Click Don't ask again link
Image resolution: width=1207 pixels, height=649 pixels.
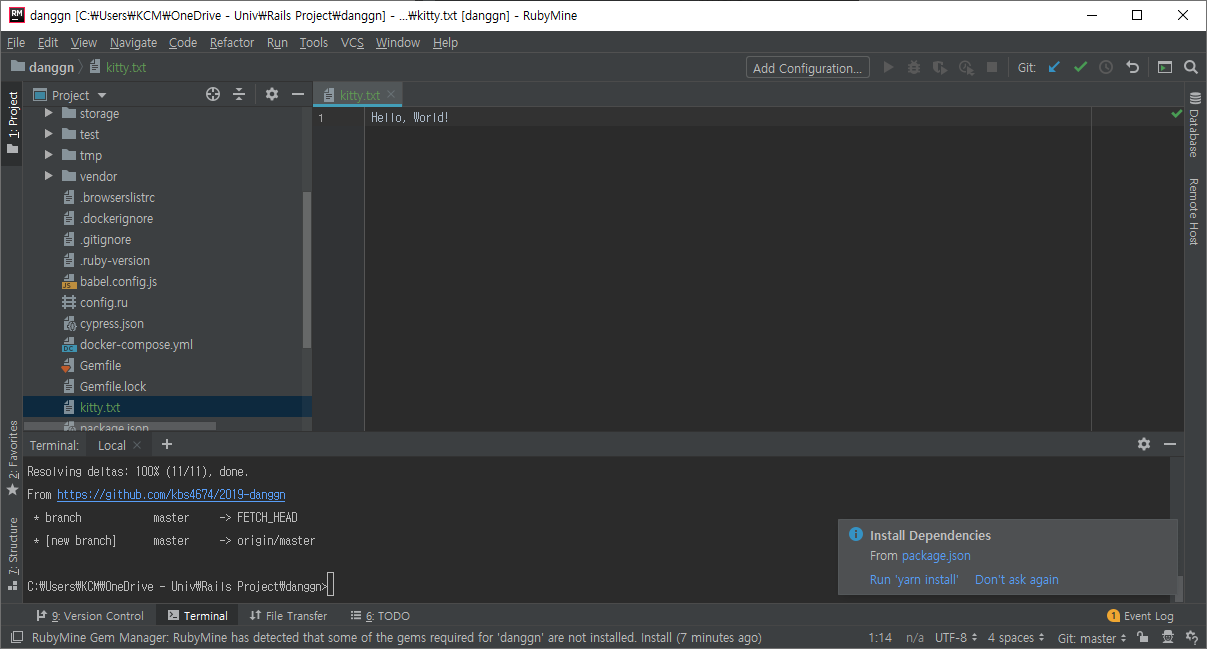tap(1016, 580)
